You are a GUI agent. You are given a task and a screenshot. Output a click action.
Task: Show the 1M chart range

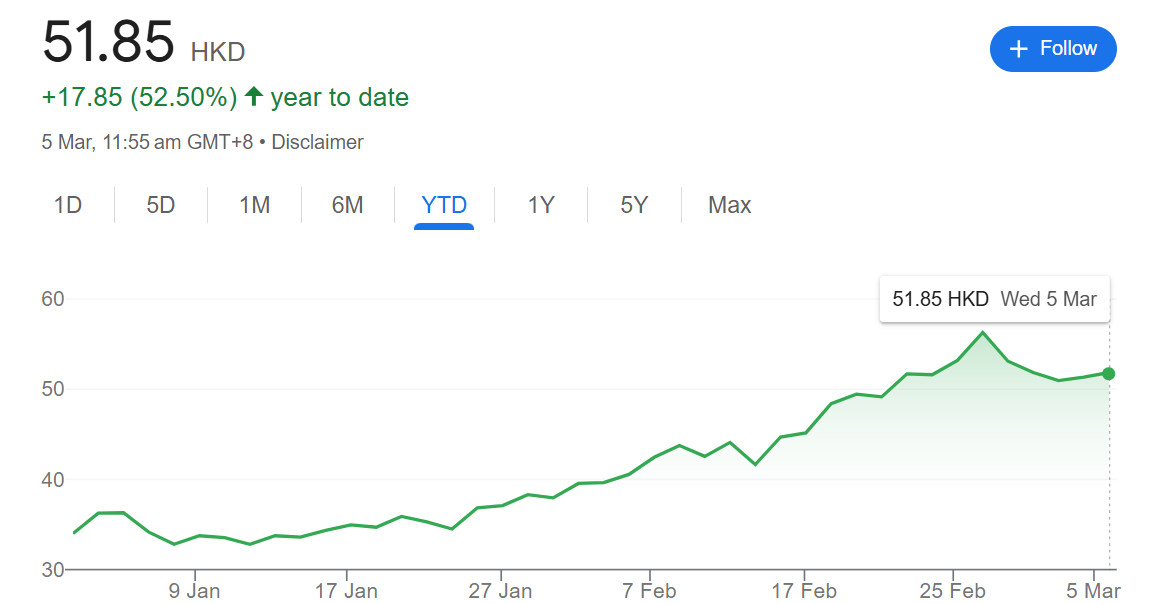coord(254,205)
